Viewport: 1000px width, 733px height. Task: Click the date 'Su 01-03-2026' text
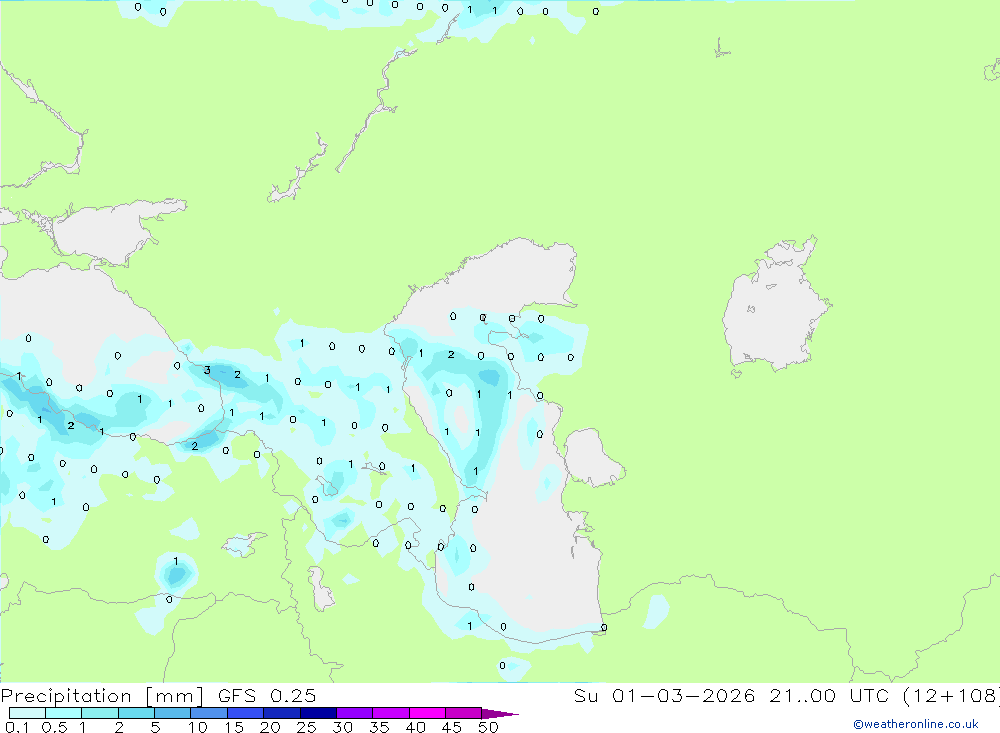tap(665, 695)
